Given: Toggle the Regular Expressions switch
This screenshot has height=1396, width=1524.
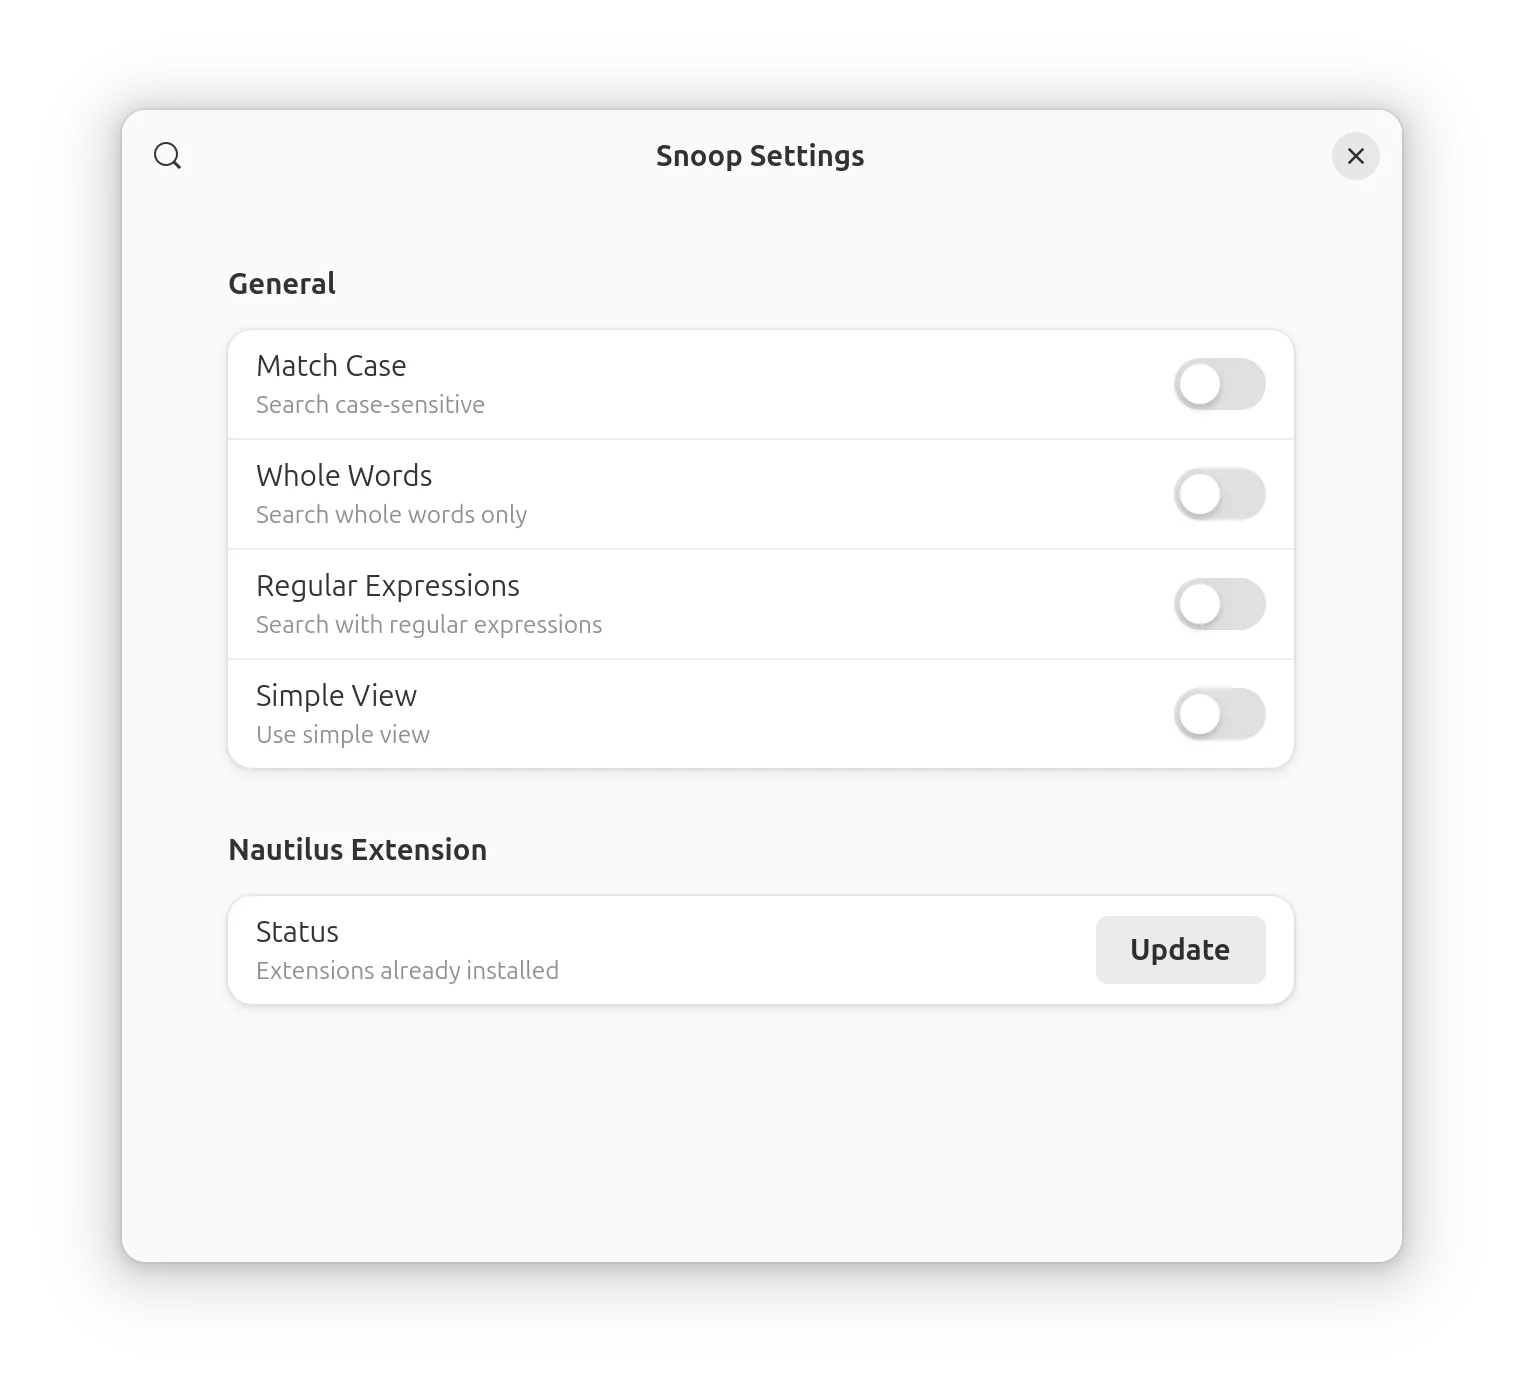Looking at the screenshot, I should coord(1219,604).
